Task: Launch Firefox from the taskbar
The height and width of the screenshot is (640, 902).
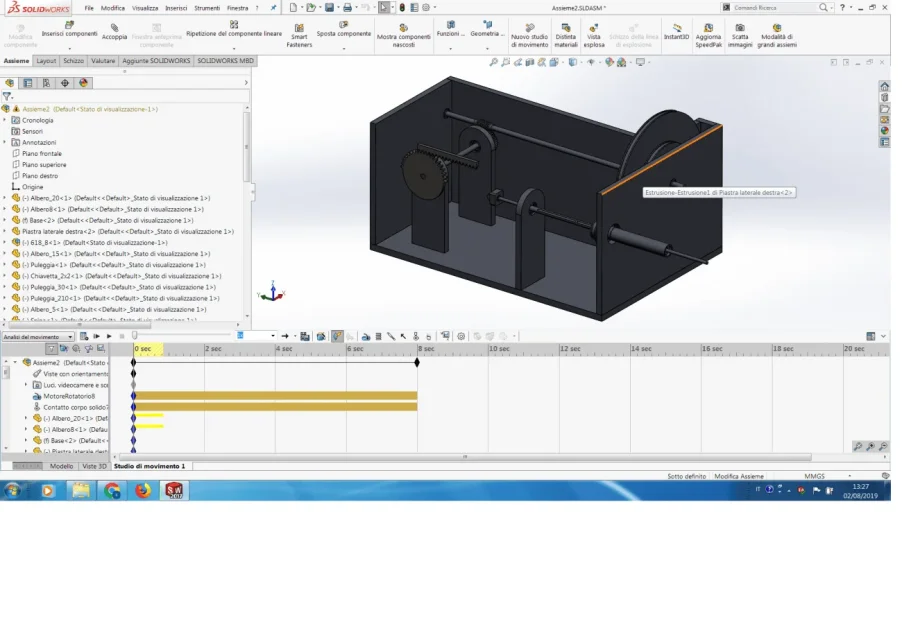Action: [143, 490]
